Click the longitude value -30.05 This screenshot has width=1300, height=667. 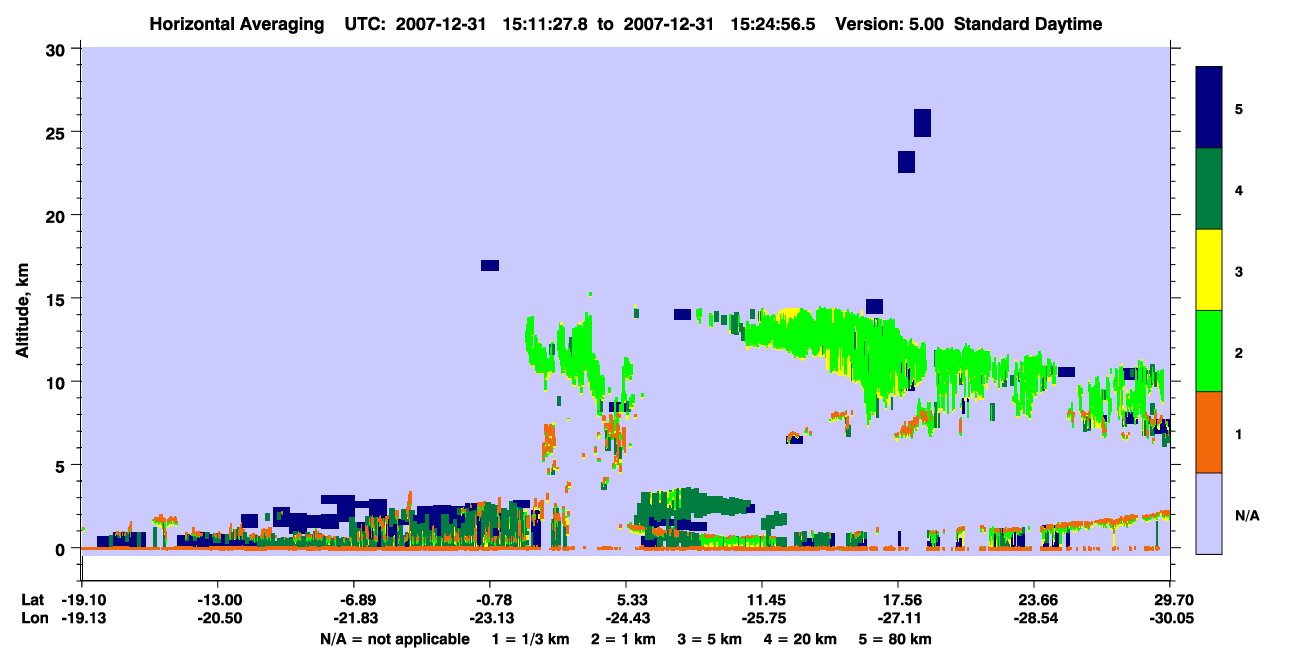tap(1170, 618)
